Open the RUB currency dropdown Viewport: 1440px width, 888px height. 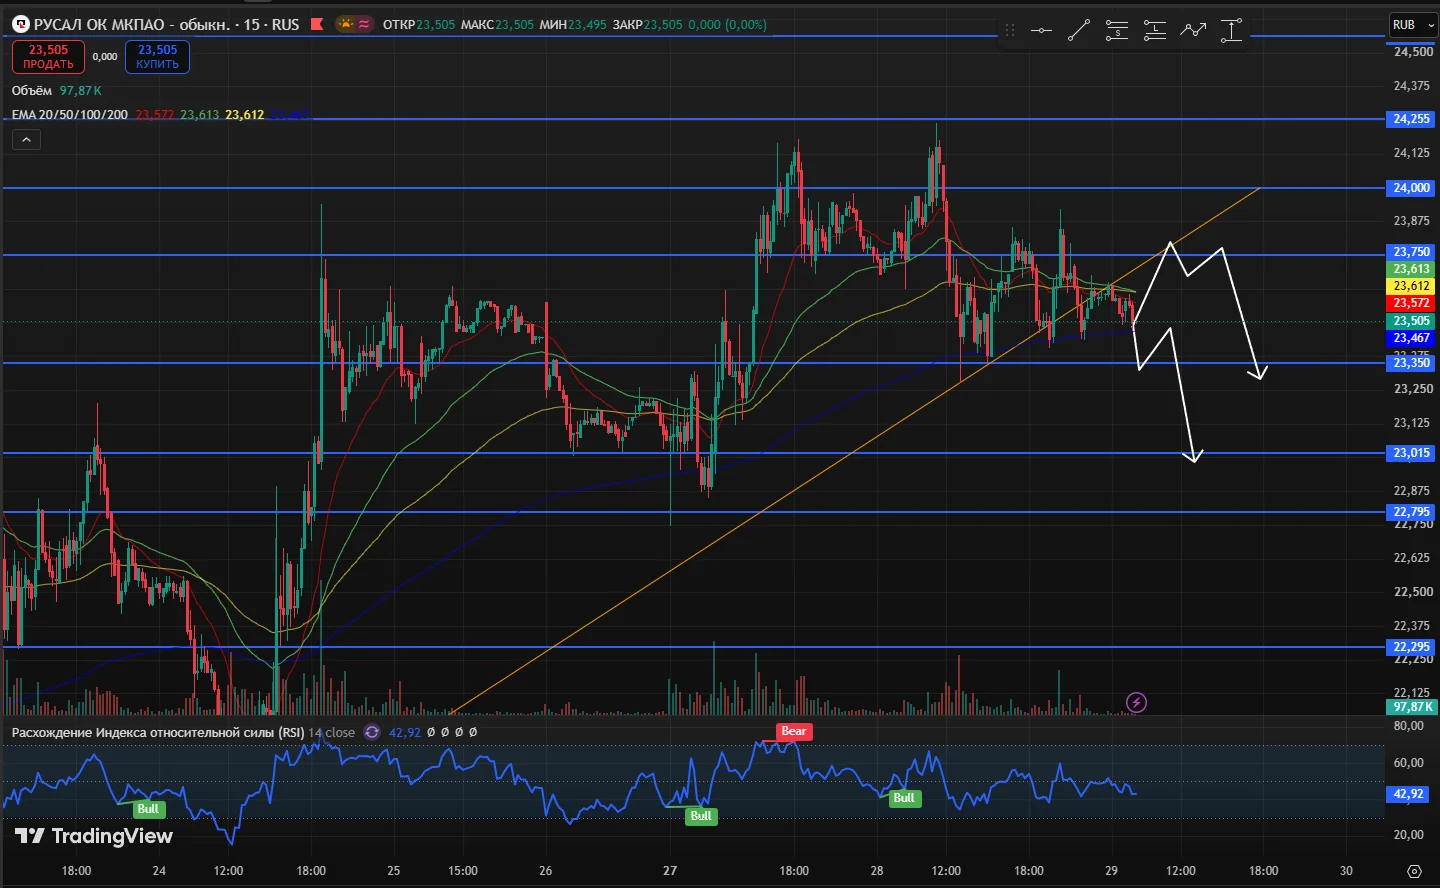1412,25
